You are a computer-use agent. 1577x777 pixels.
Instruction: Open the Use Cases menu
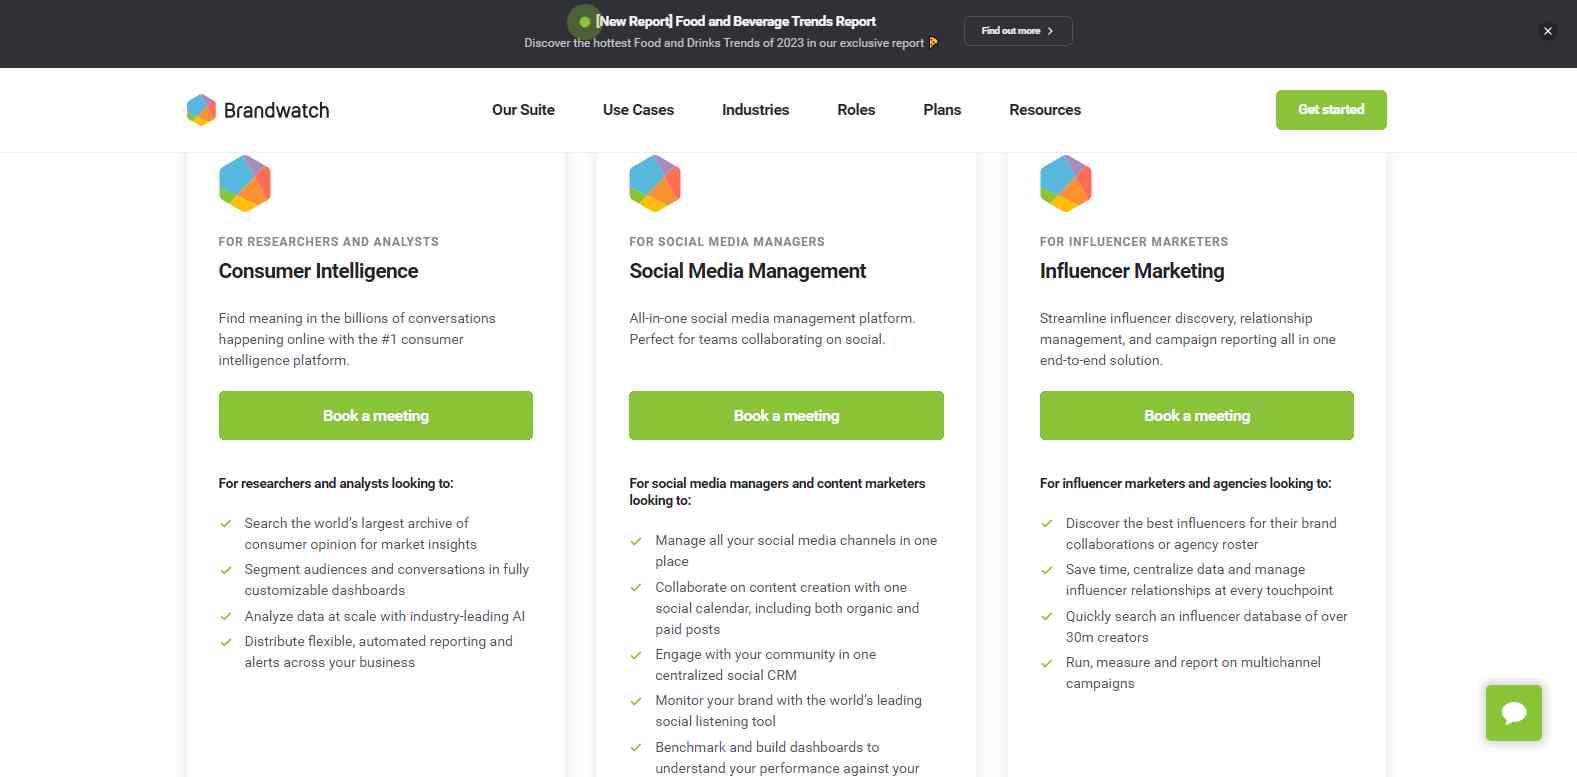(638, 110)
